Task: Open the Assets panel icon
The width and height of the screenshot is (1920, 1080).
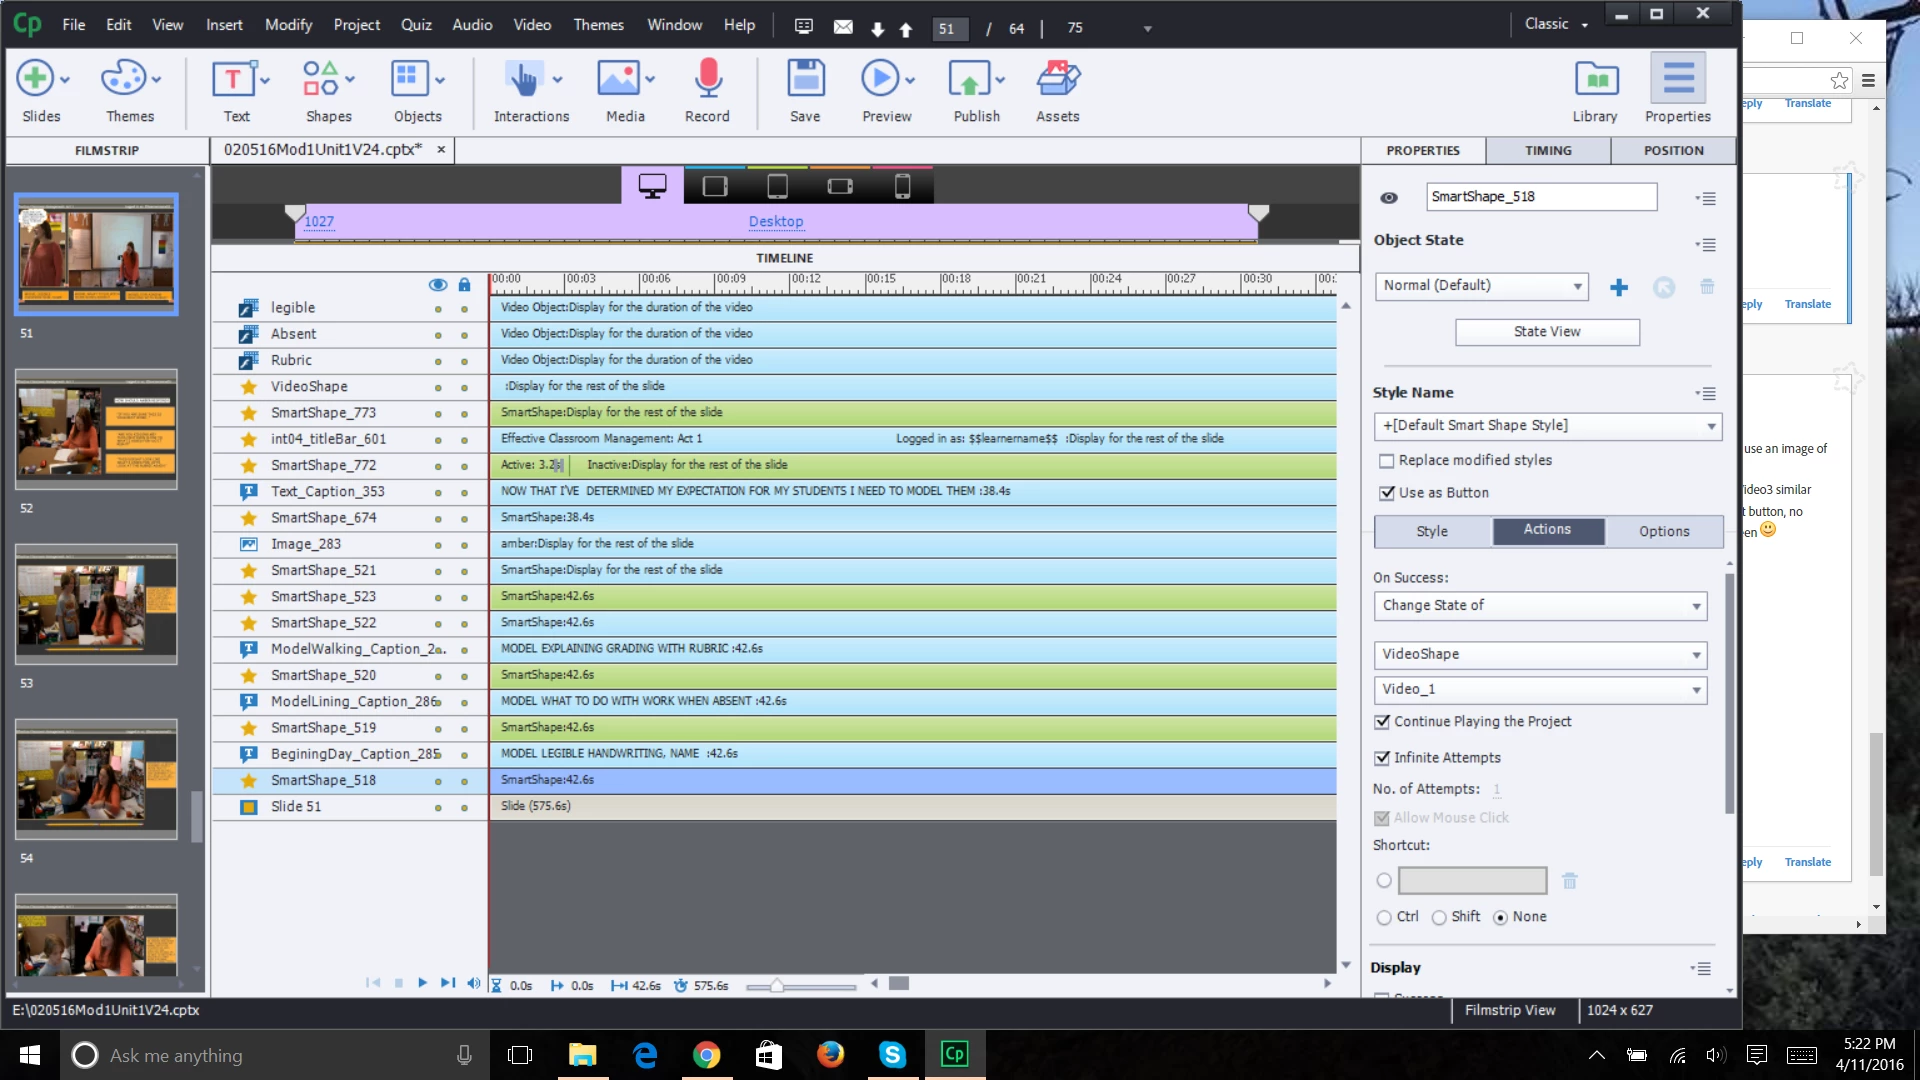Action: coord(1057,80)
